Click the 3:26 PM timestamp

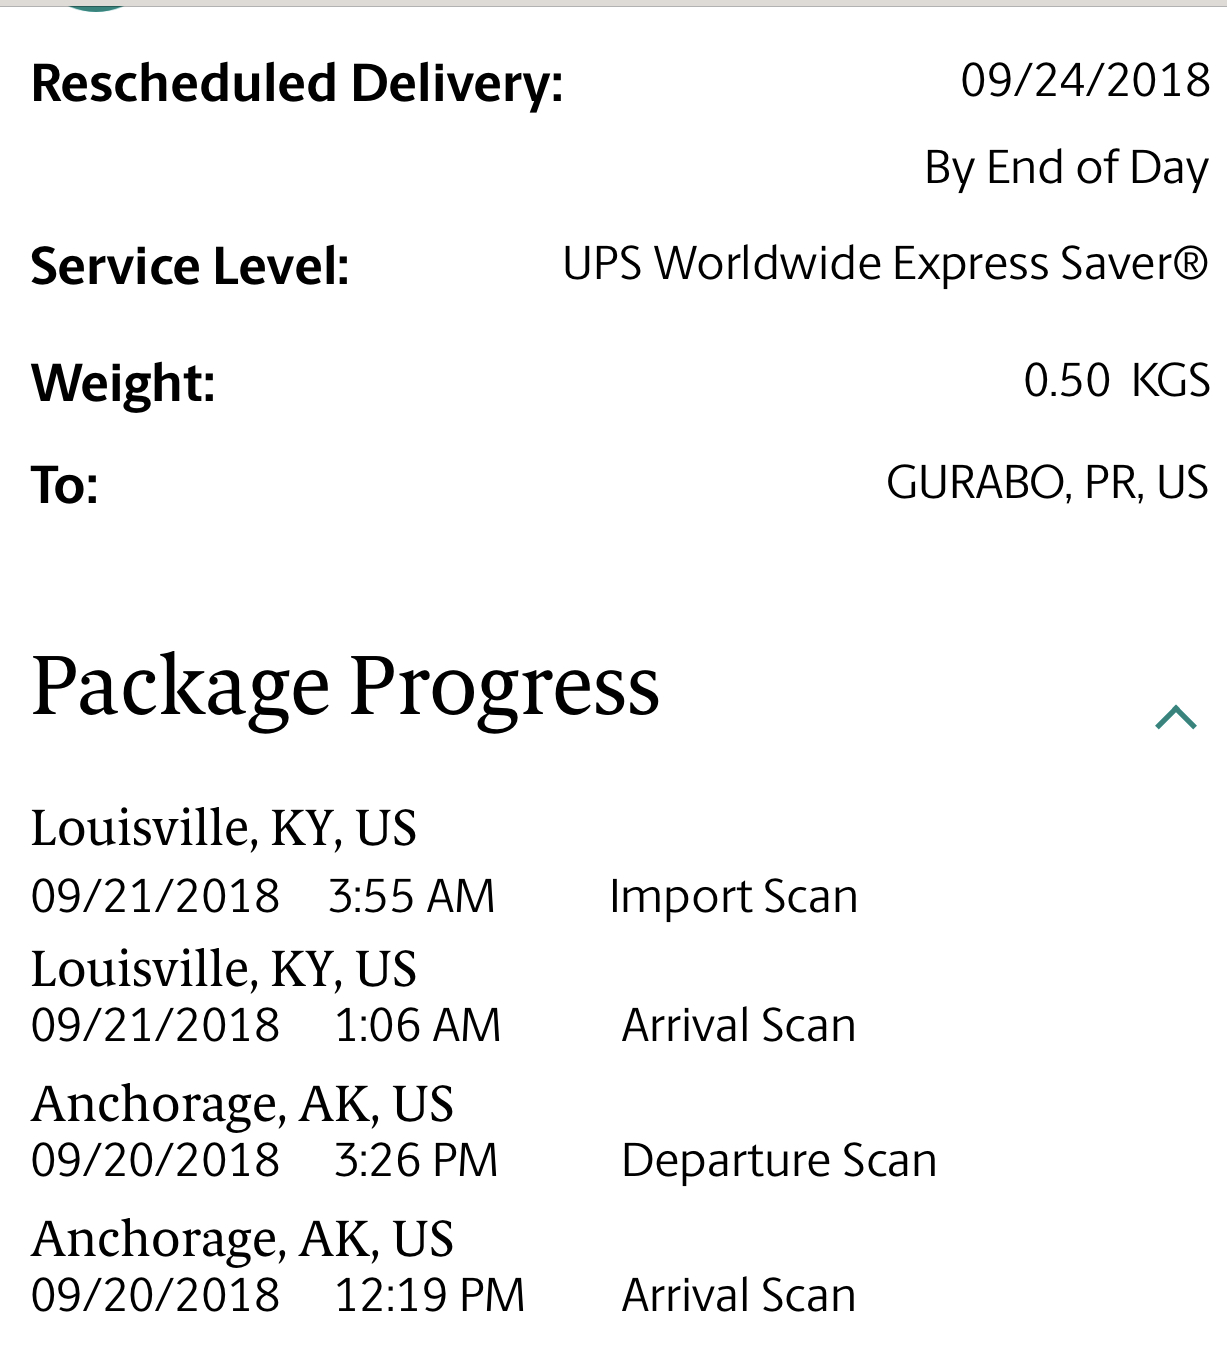(415, 1160)
